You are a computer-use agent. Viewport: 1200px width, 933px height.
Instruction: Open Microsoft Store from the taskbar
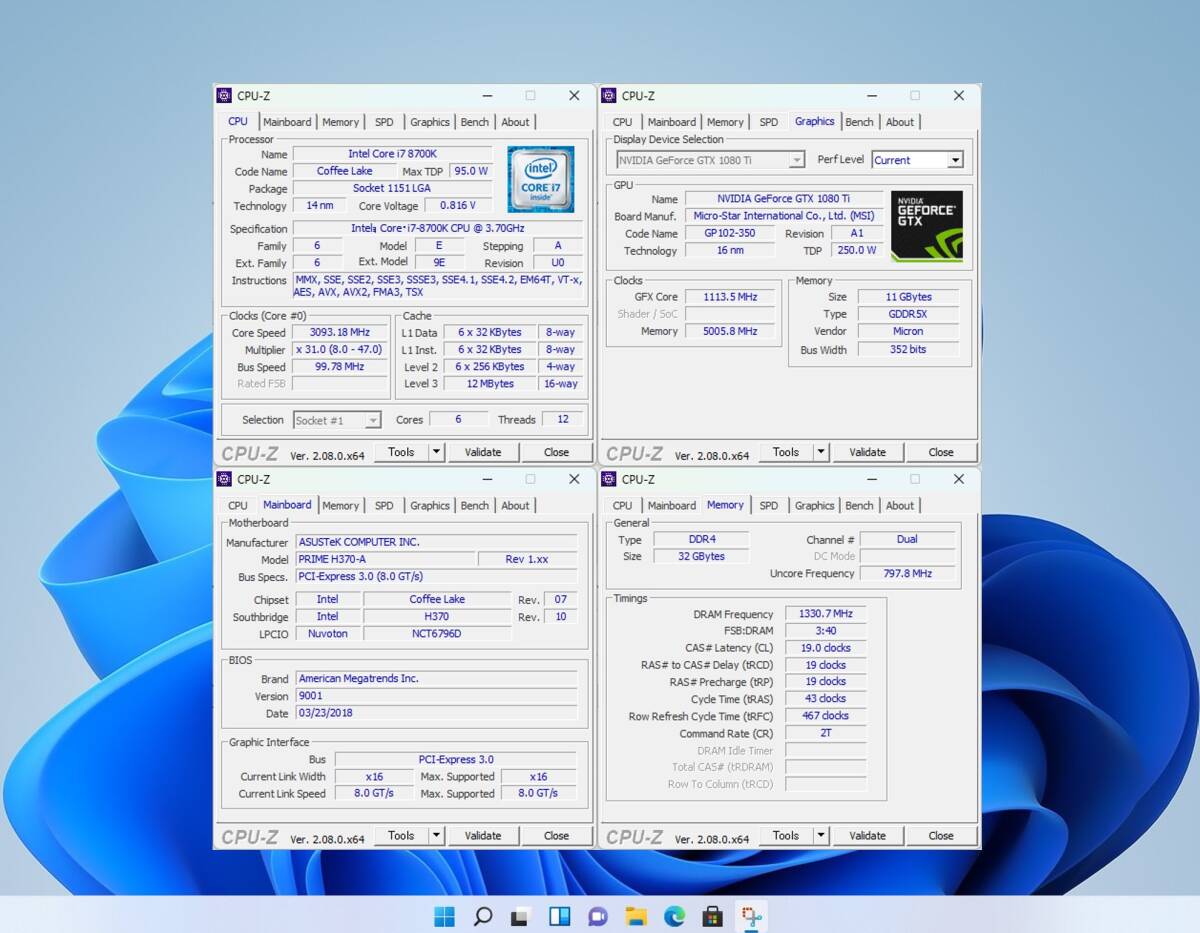coord(712,916)
